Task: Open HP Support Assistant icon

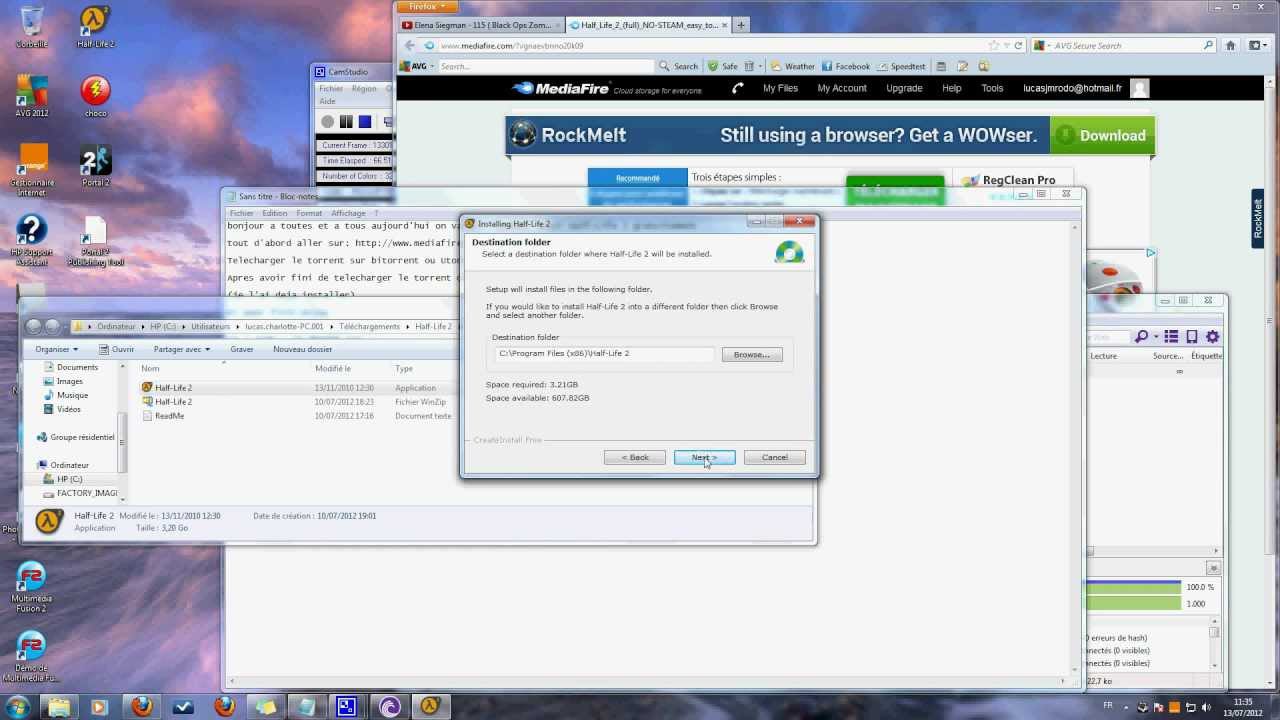Action: pyautogui.click(x=31, y=240)
